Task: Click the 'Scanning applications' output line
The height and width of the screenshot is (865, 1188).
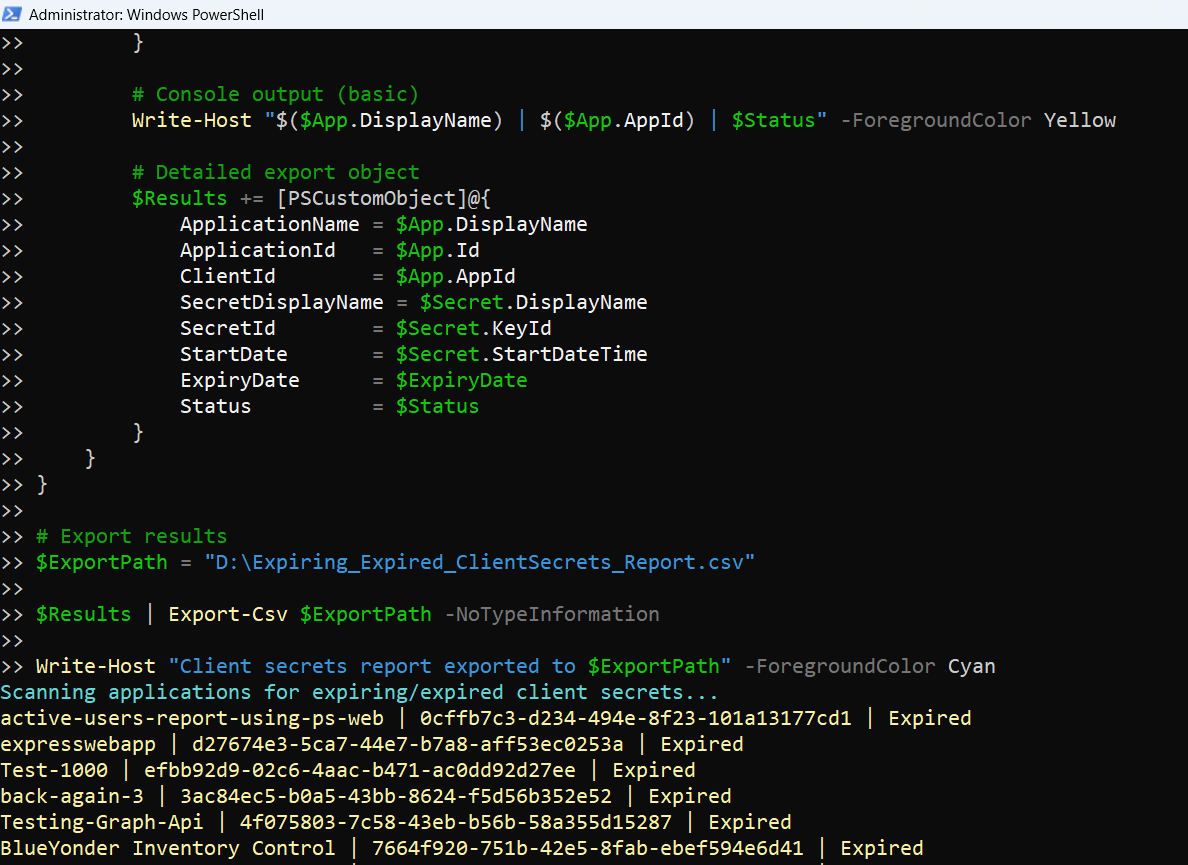Action: (x=359, y=692)
